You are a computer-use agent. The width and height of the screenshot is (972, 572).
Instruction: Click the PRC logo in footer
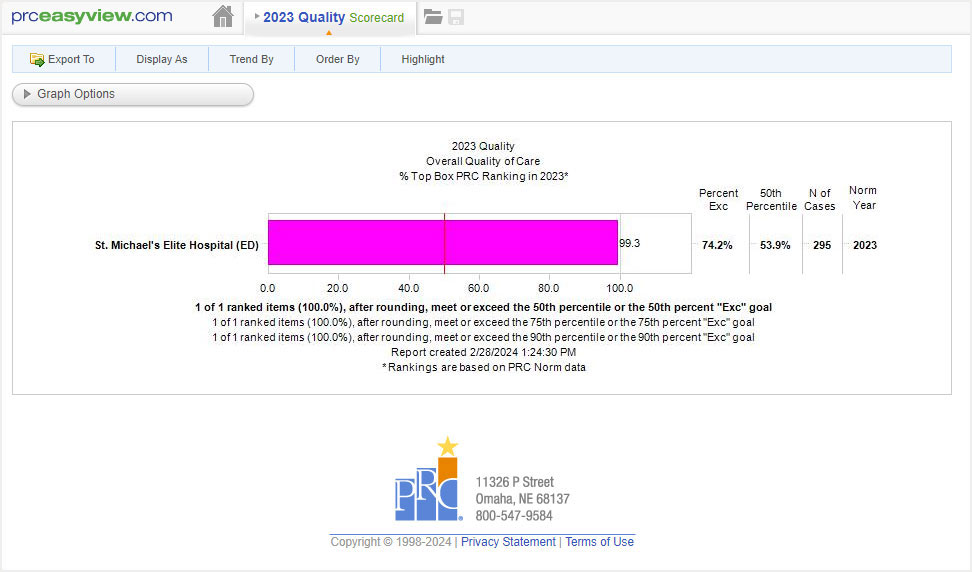tap(428, 480)
